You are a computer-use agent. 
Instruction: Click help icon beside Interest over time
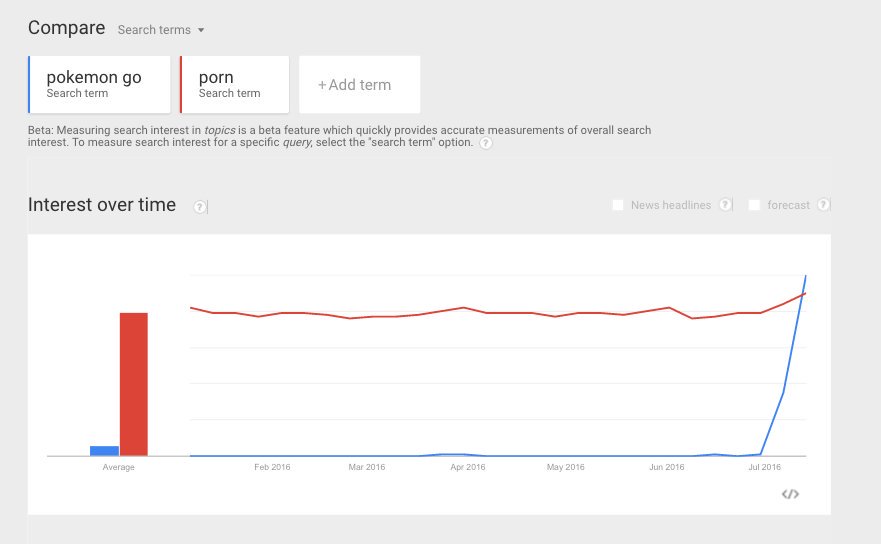click(199, 207)
